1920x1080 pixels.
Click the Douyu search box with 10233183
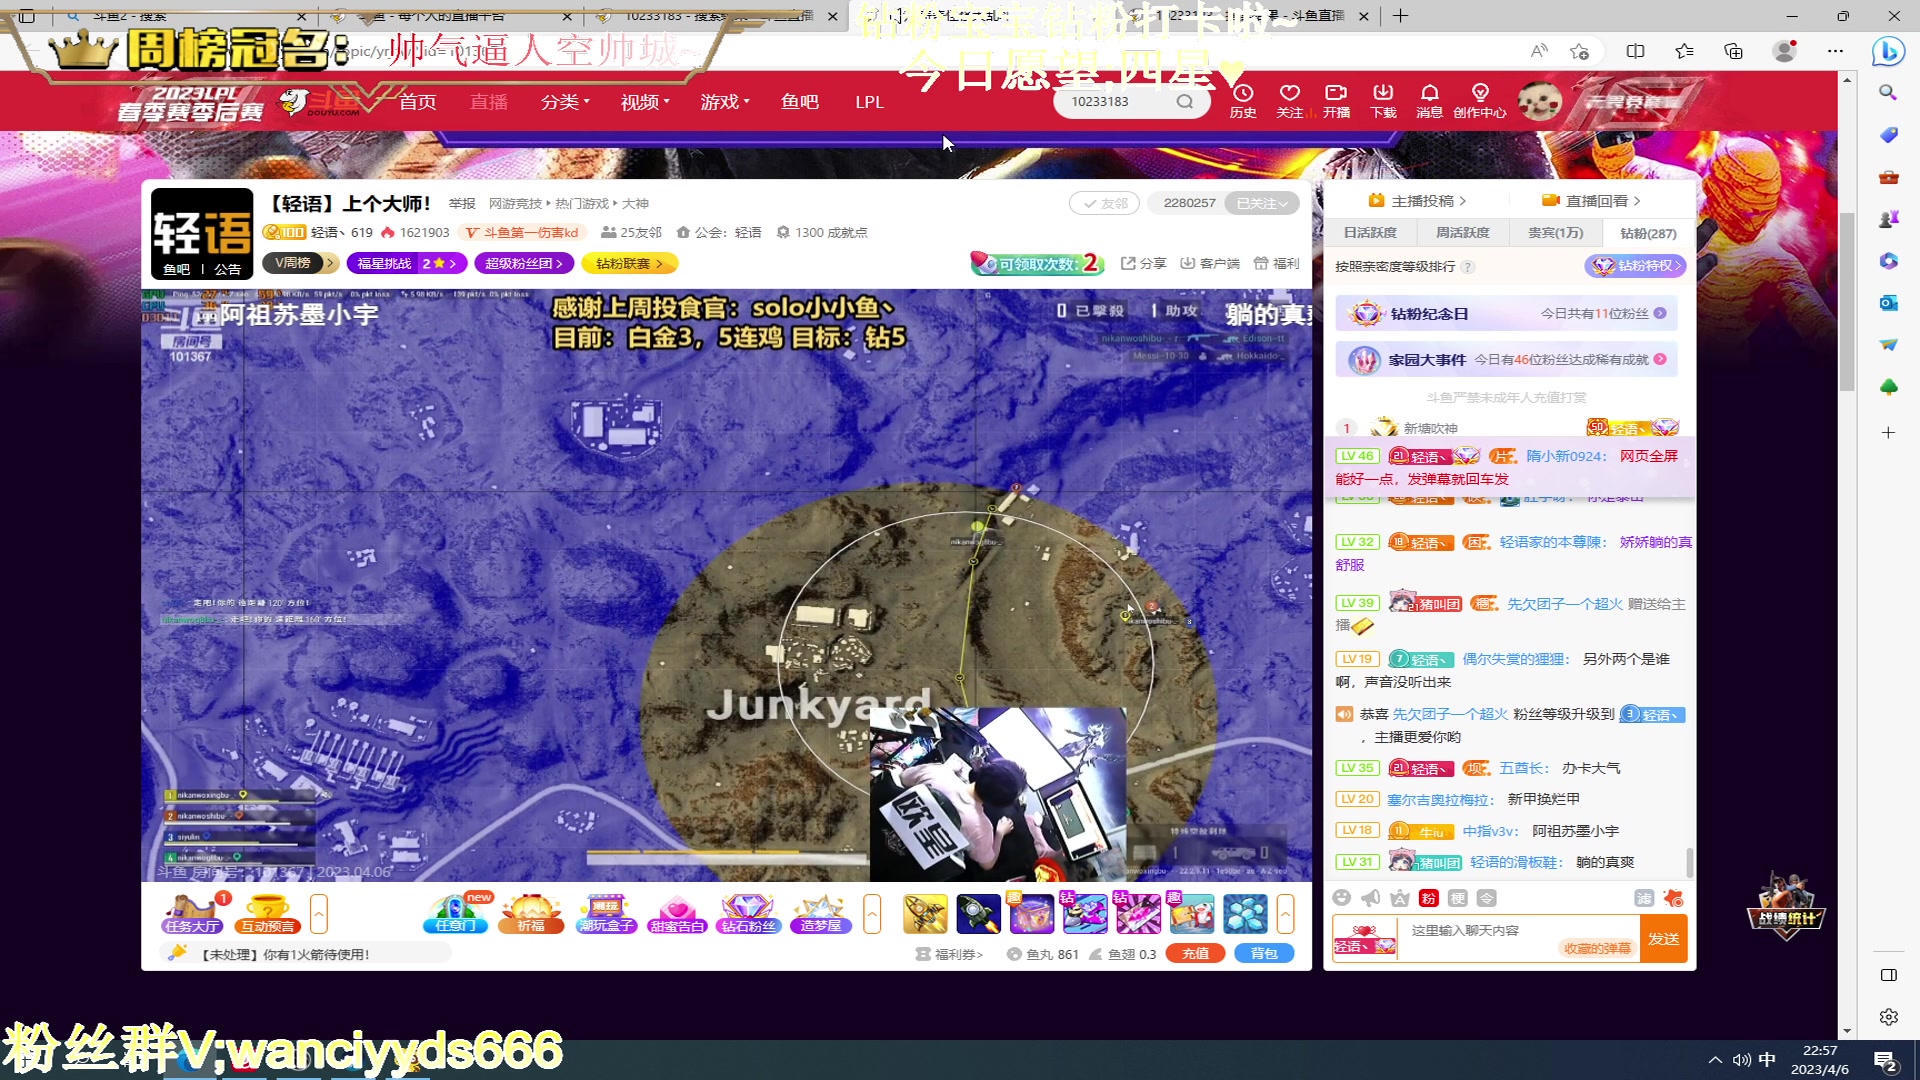coord(1130,101)
